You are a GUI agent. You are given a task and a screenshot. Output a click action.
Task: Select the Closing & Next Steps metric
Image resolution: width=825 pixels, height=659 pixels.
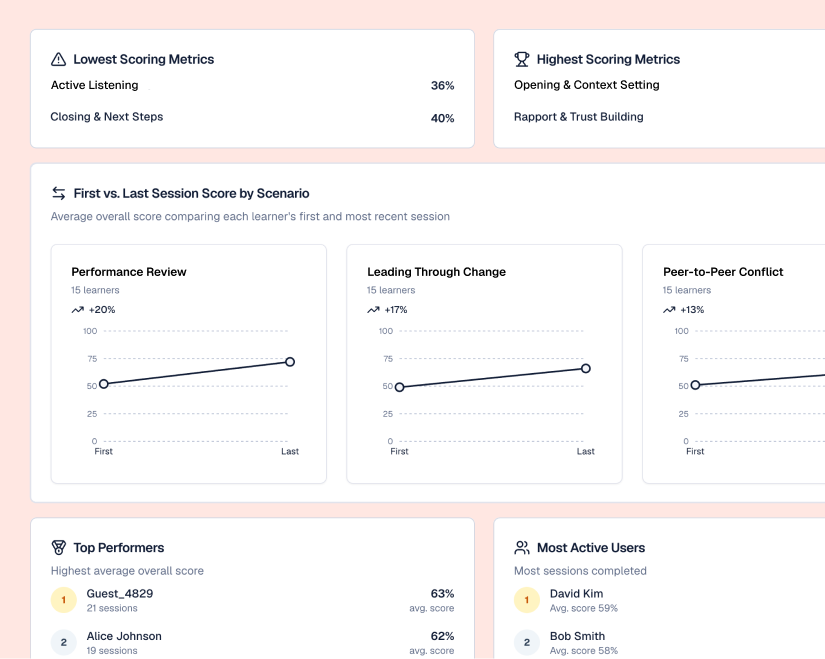tap(107, 117)
